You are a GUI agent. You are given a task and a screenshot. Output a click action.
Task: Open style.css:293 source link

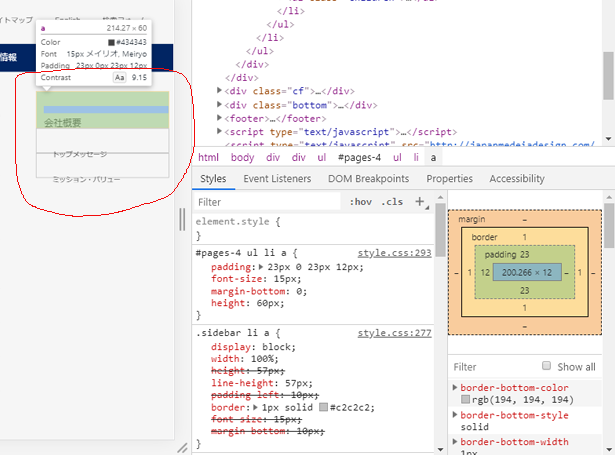tap(394, 254)
